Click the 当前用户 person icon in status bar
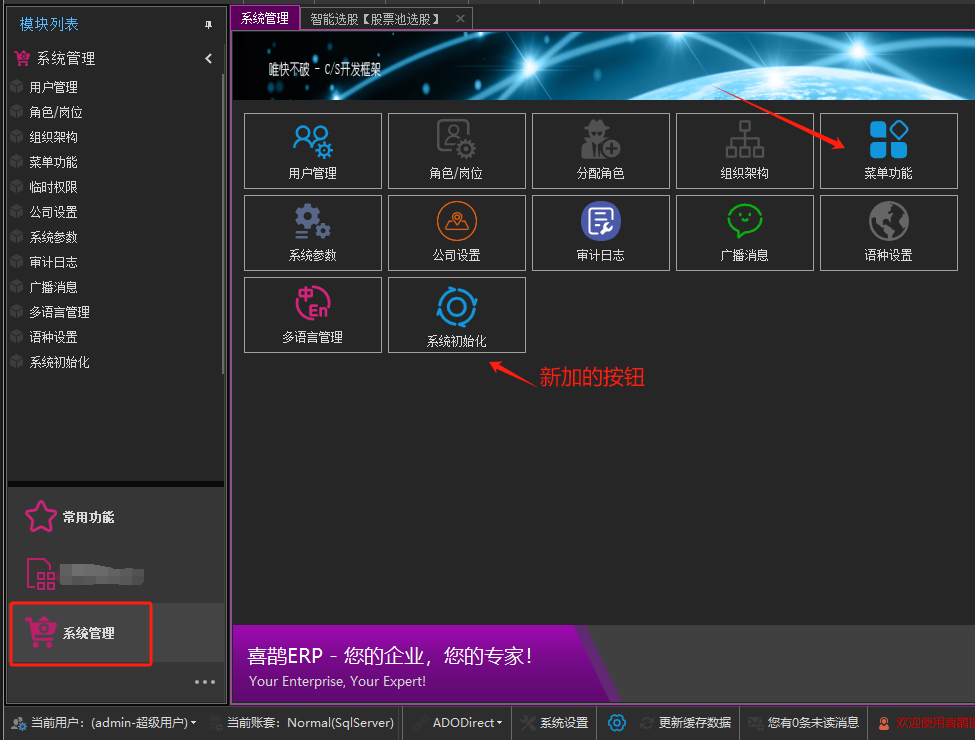 coord(19,723)
